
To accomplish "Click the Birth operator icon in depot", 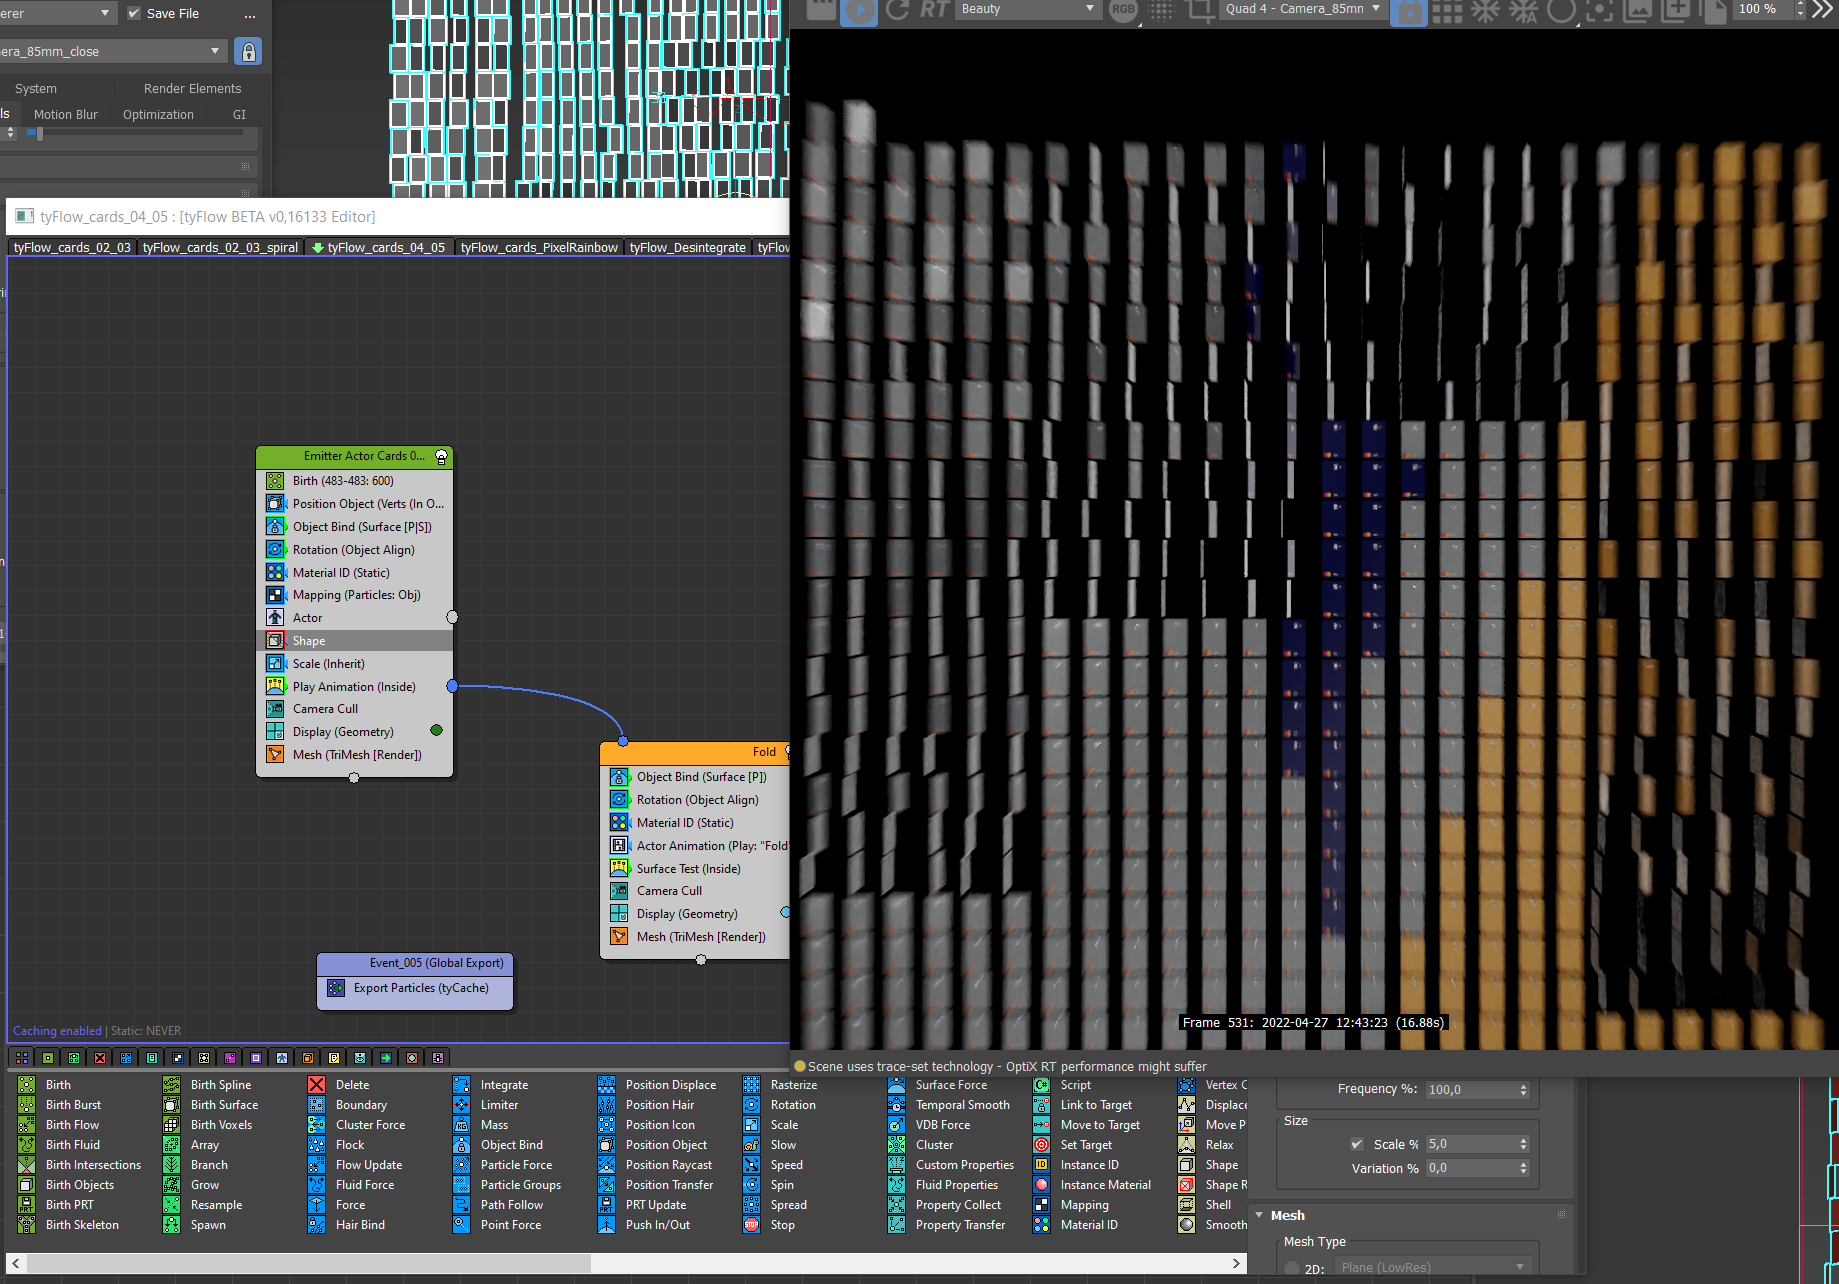I will point(27,1084).
